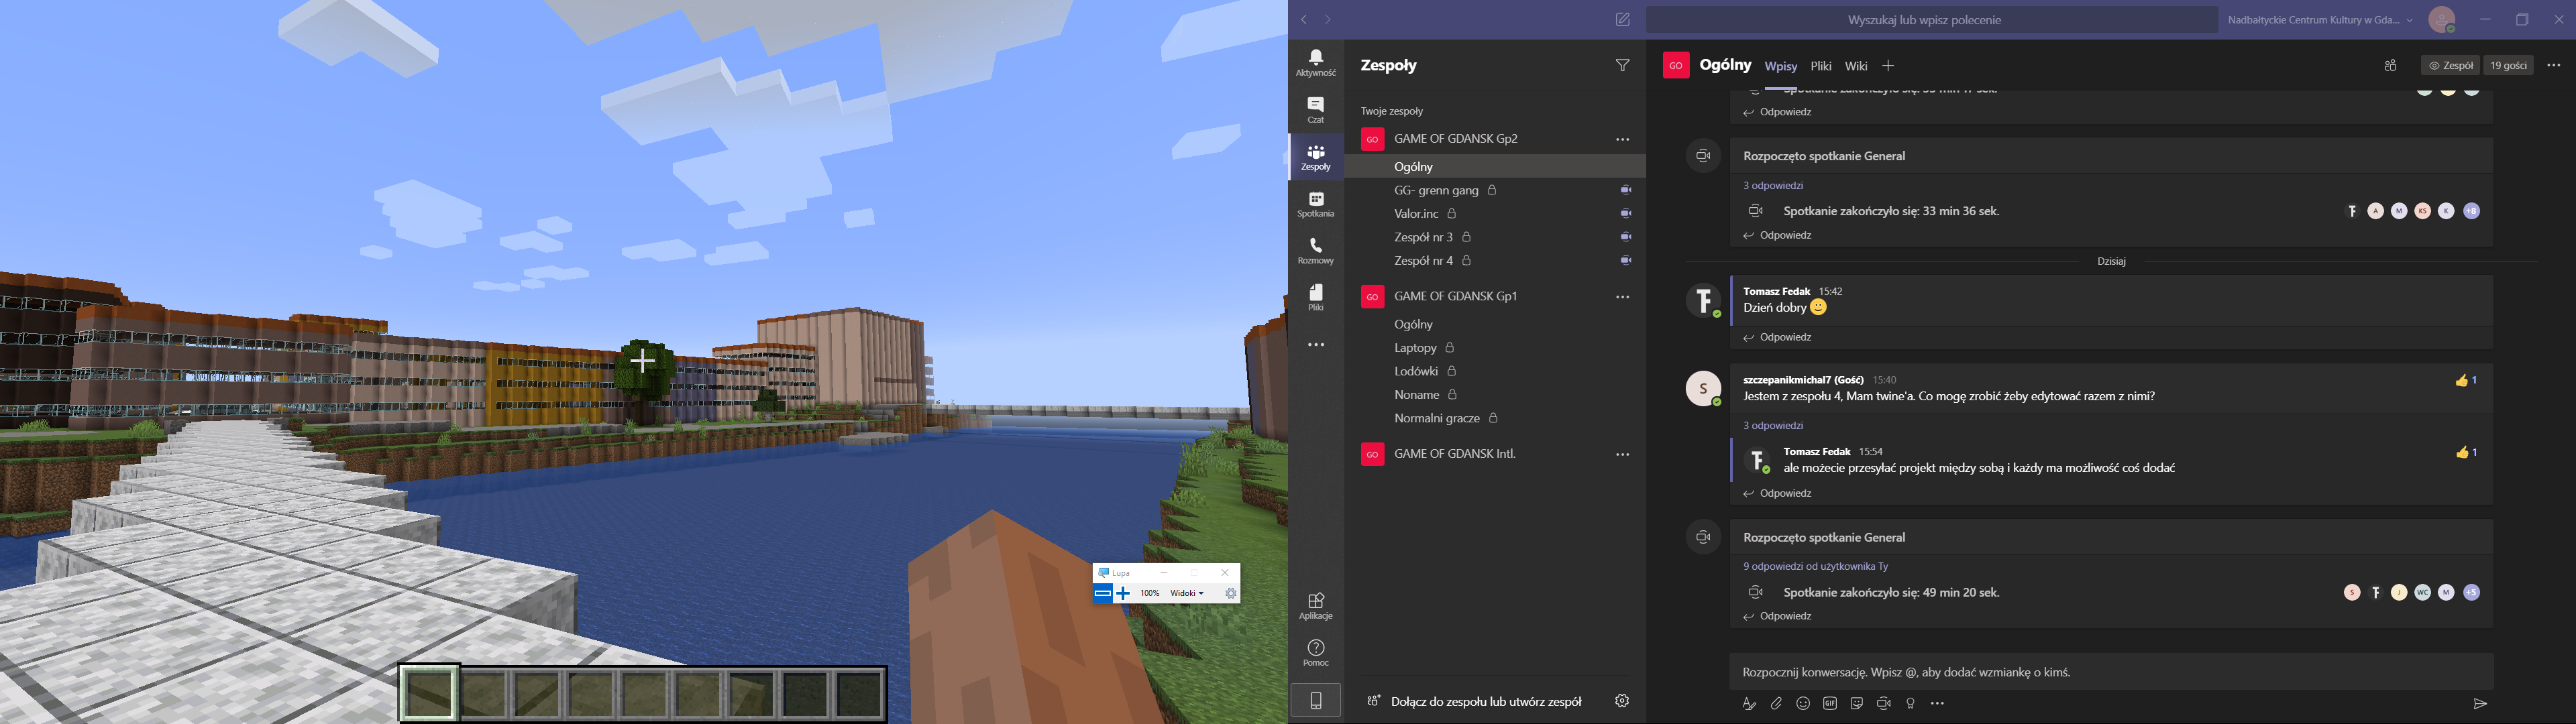Click the filter teams funnel icon

(x=1623, y=65)
